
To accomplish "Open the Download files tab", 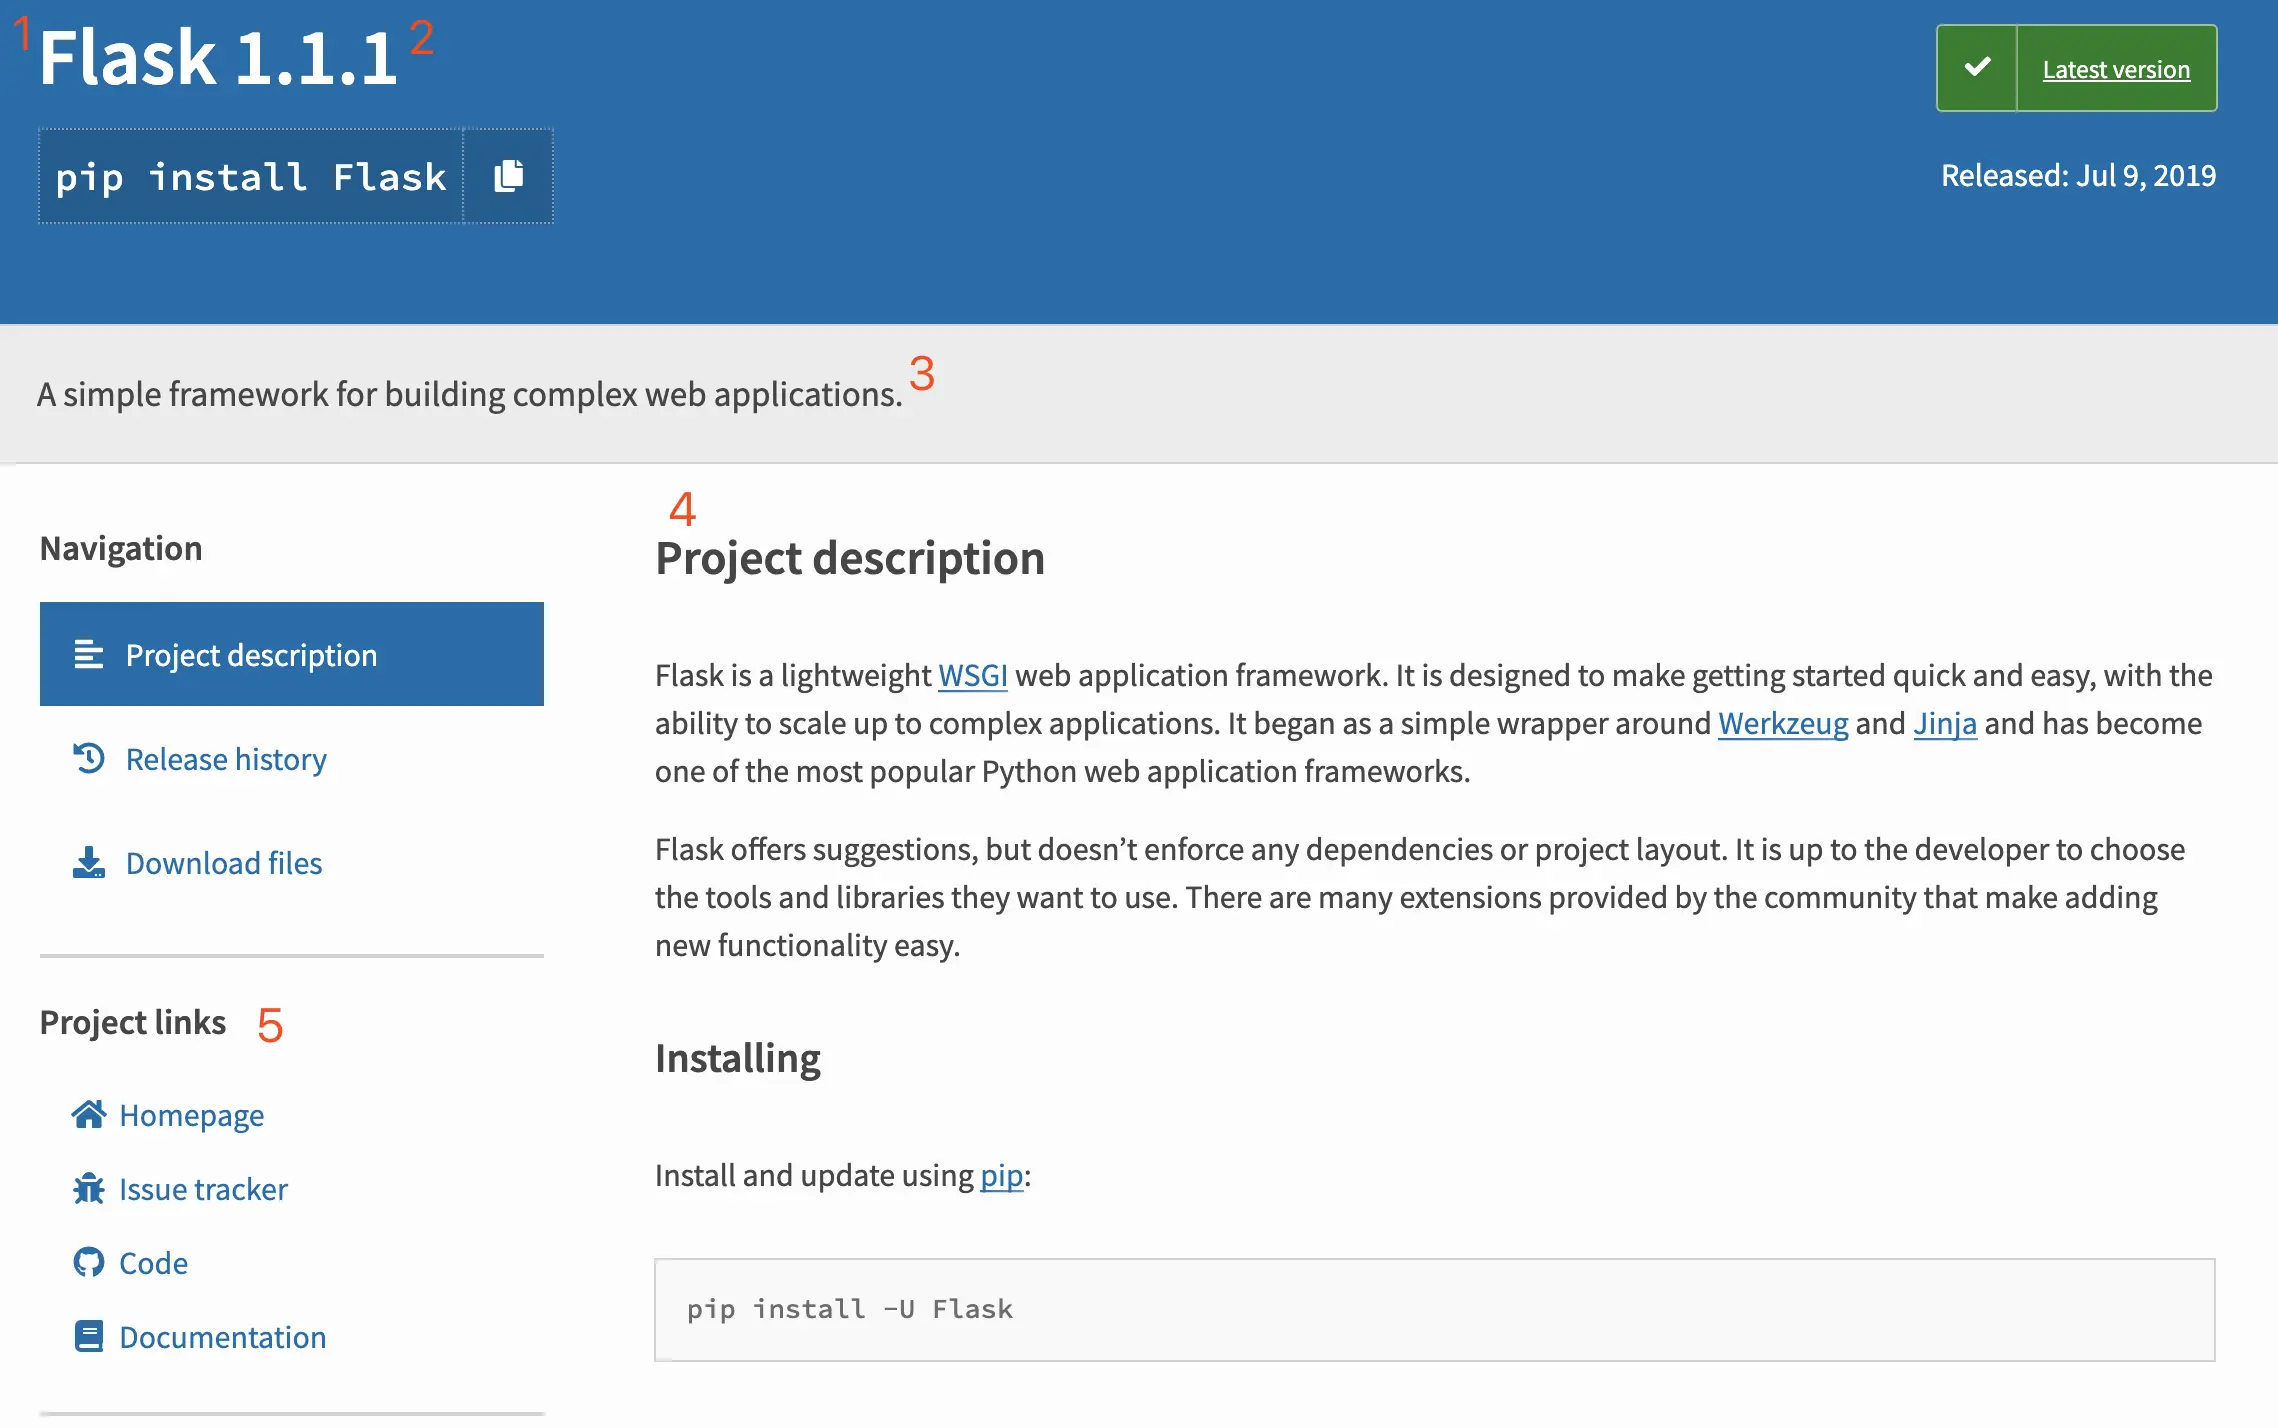I will tap(224, 863).
